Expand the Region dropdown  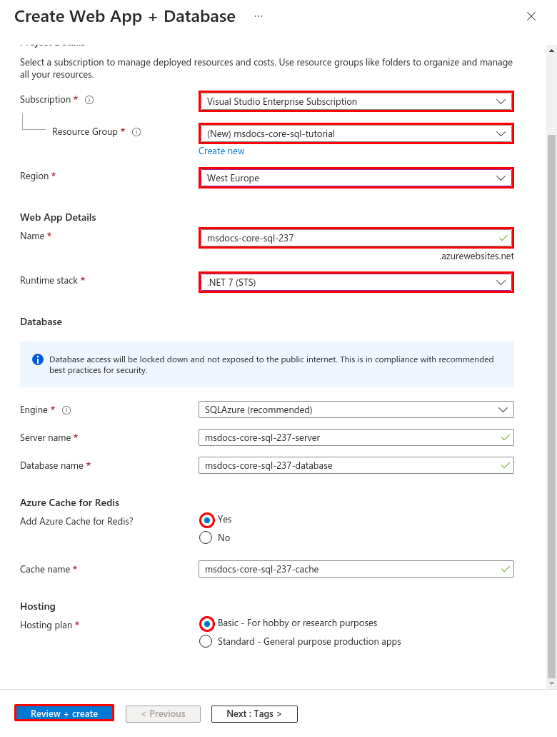[356, 178]
